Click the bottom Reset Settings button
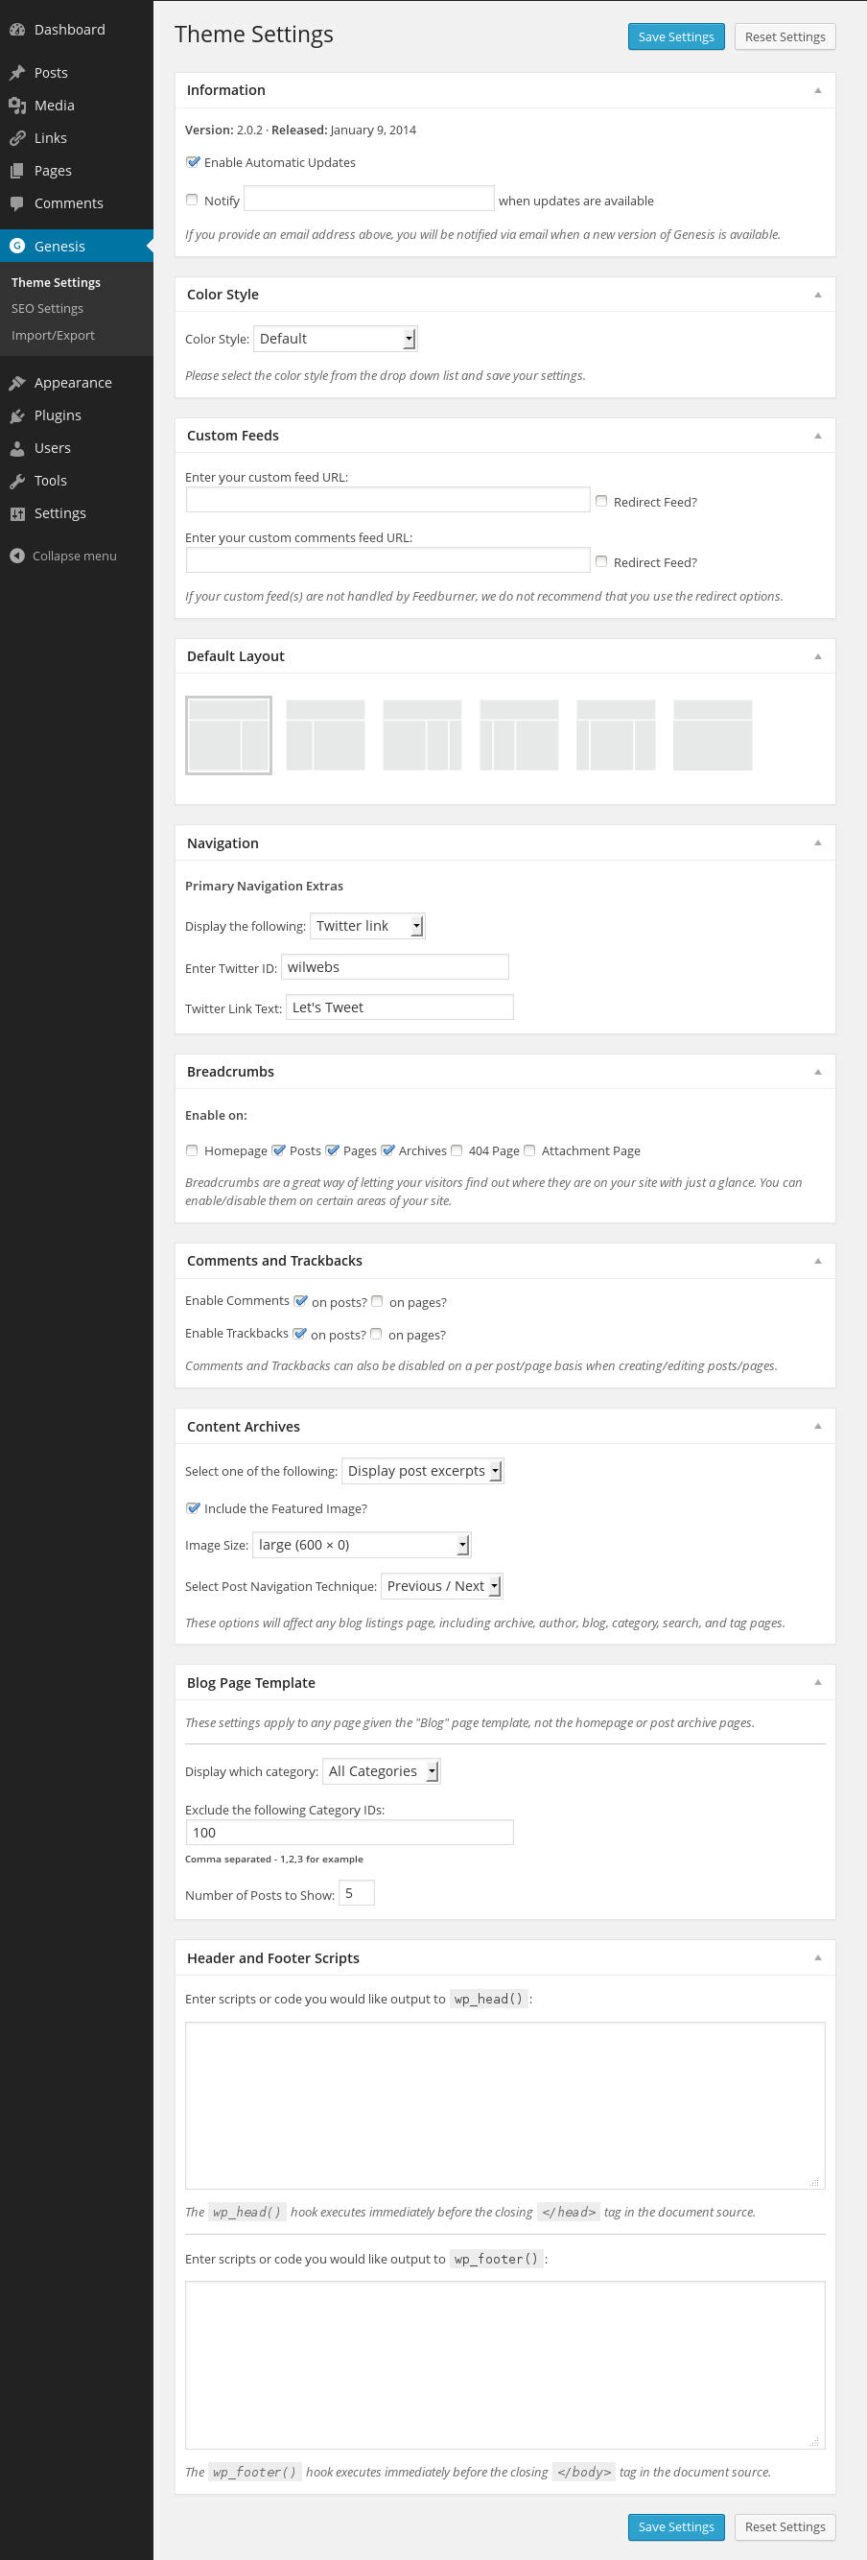This screenshot has height=2560, width=867. (x=785, y=2526)
